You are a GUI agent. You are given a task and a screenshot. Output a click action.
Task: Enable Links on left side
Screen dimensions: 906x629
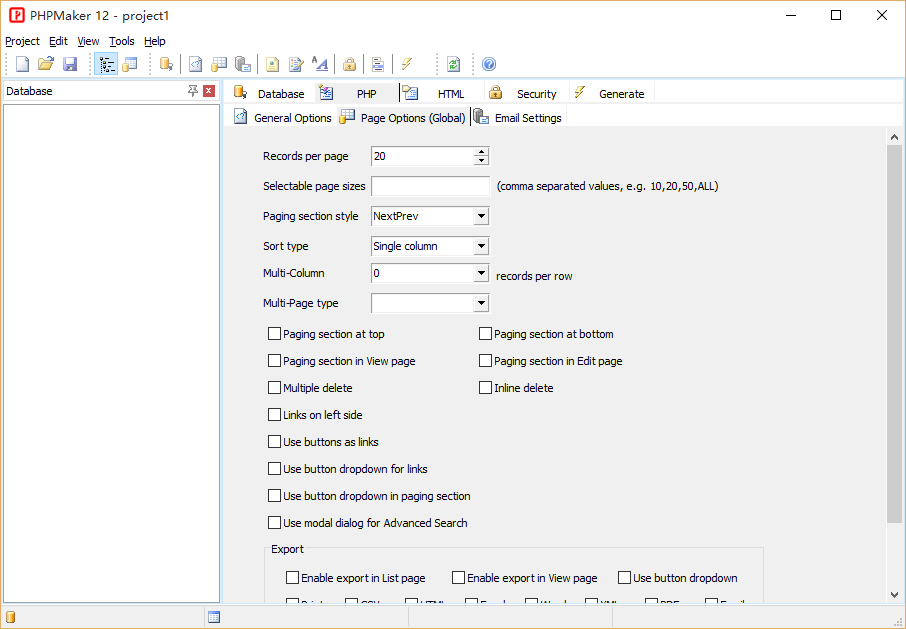click(x=274, y=415)
